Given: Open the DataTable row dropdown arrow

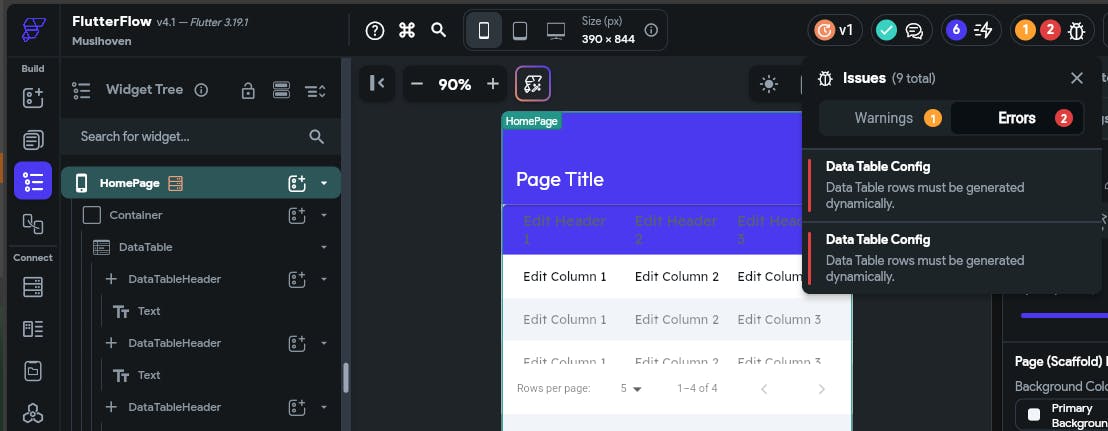Looking at the screenshot, I should [324, 247].
